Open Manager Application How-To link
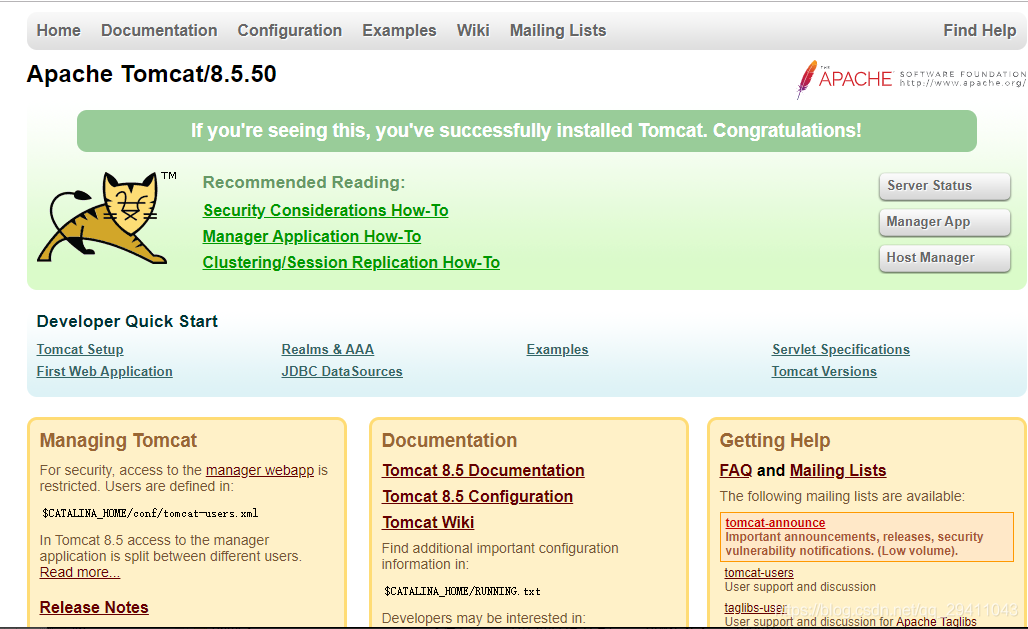This screenshot has width=1028, height=629. click(312, 237)
